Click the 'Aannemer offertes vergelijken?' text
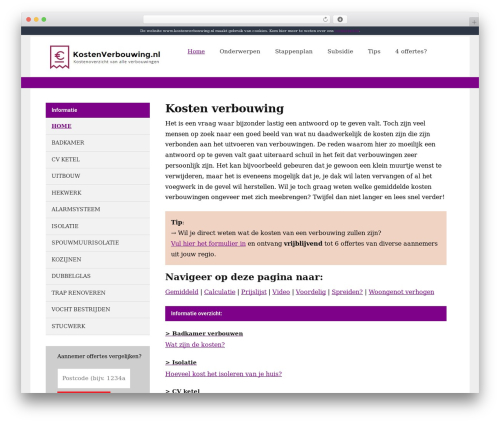Screen dimensions: 500x423 point(99,356)
